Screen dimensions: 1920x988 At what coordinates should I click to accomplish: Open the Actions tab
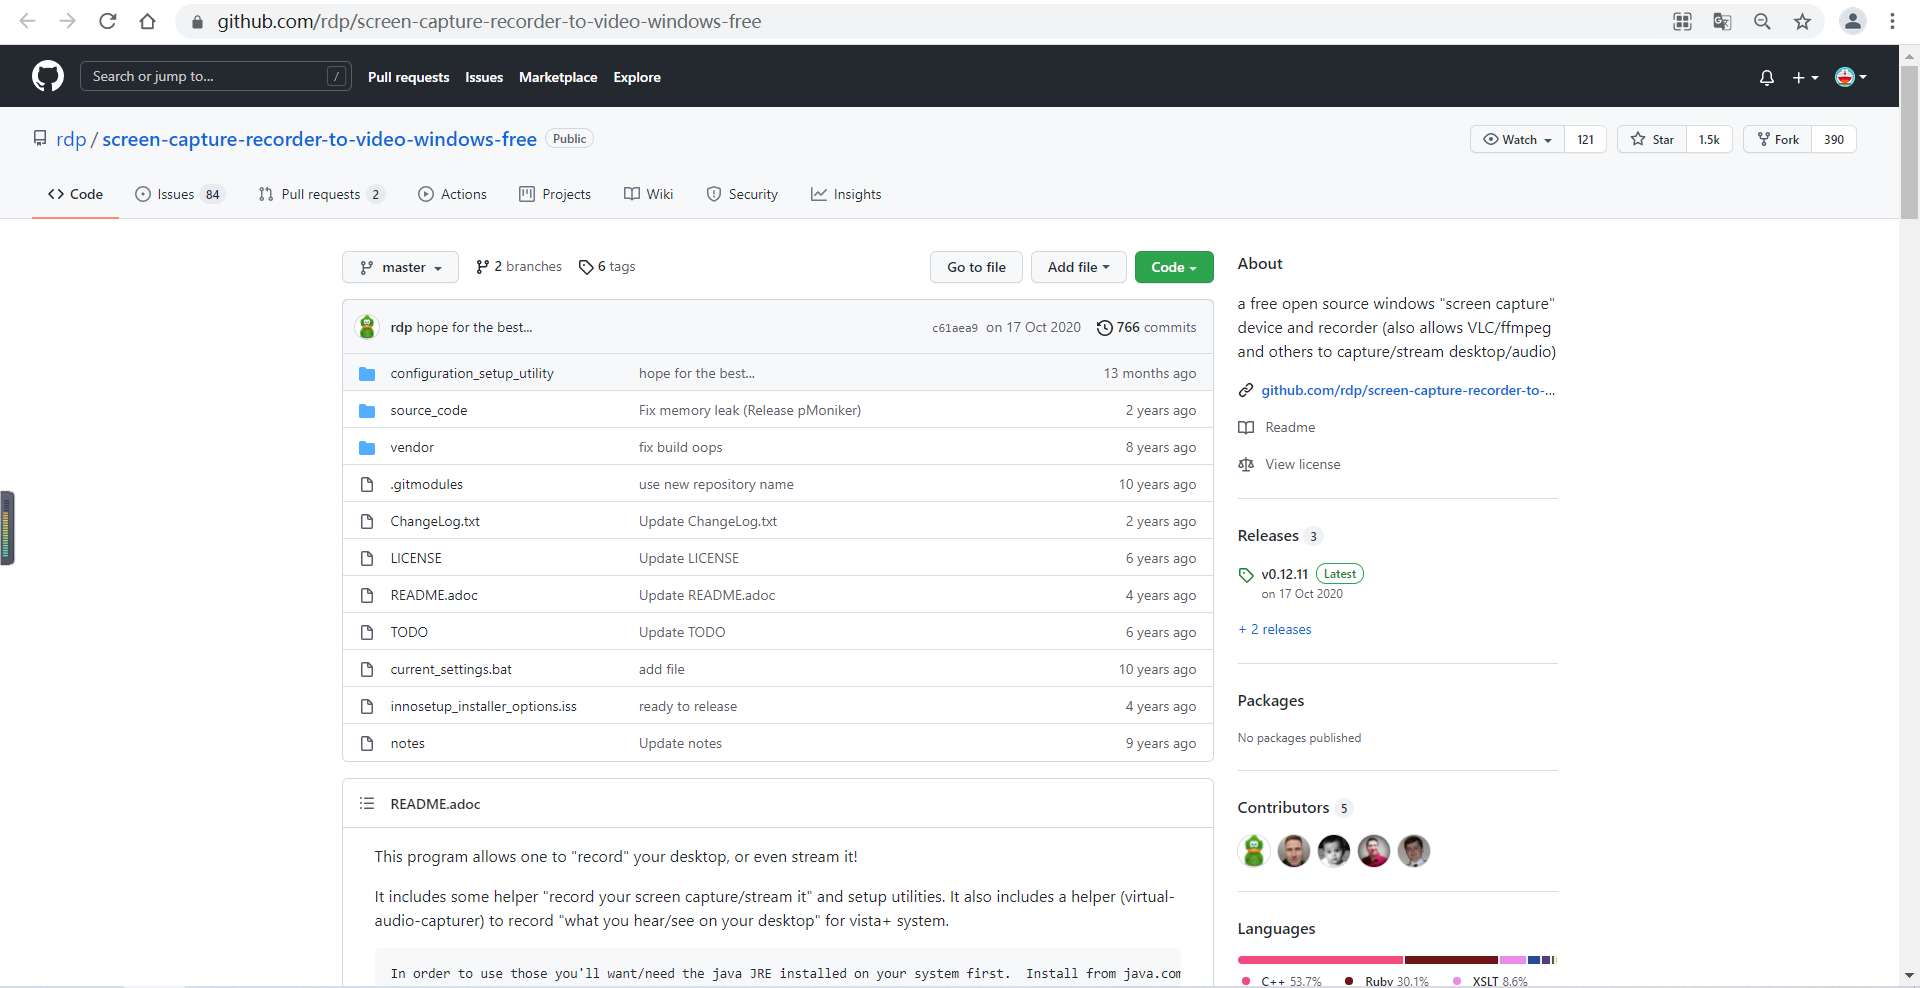tap(452, 194)
